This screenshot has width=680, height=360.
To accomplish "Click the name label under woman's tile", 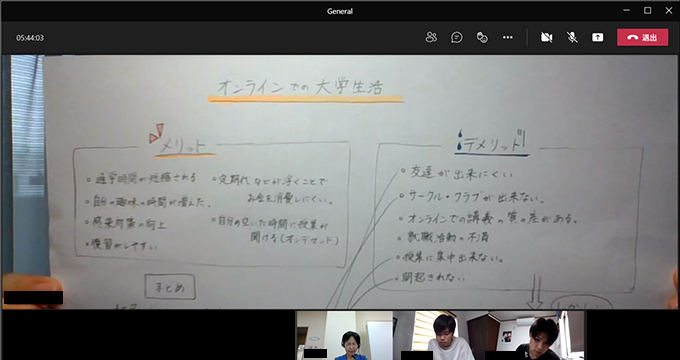I will tap(315, 353).
